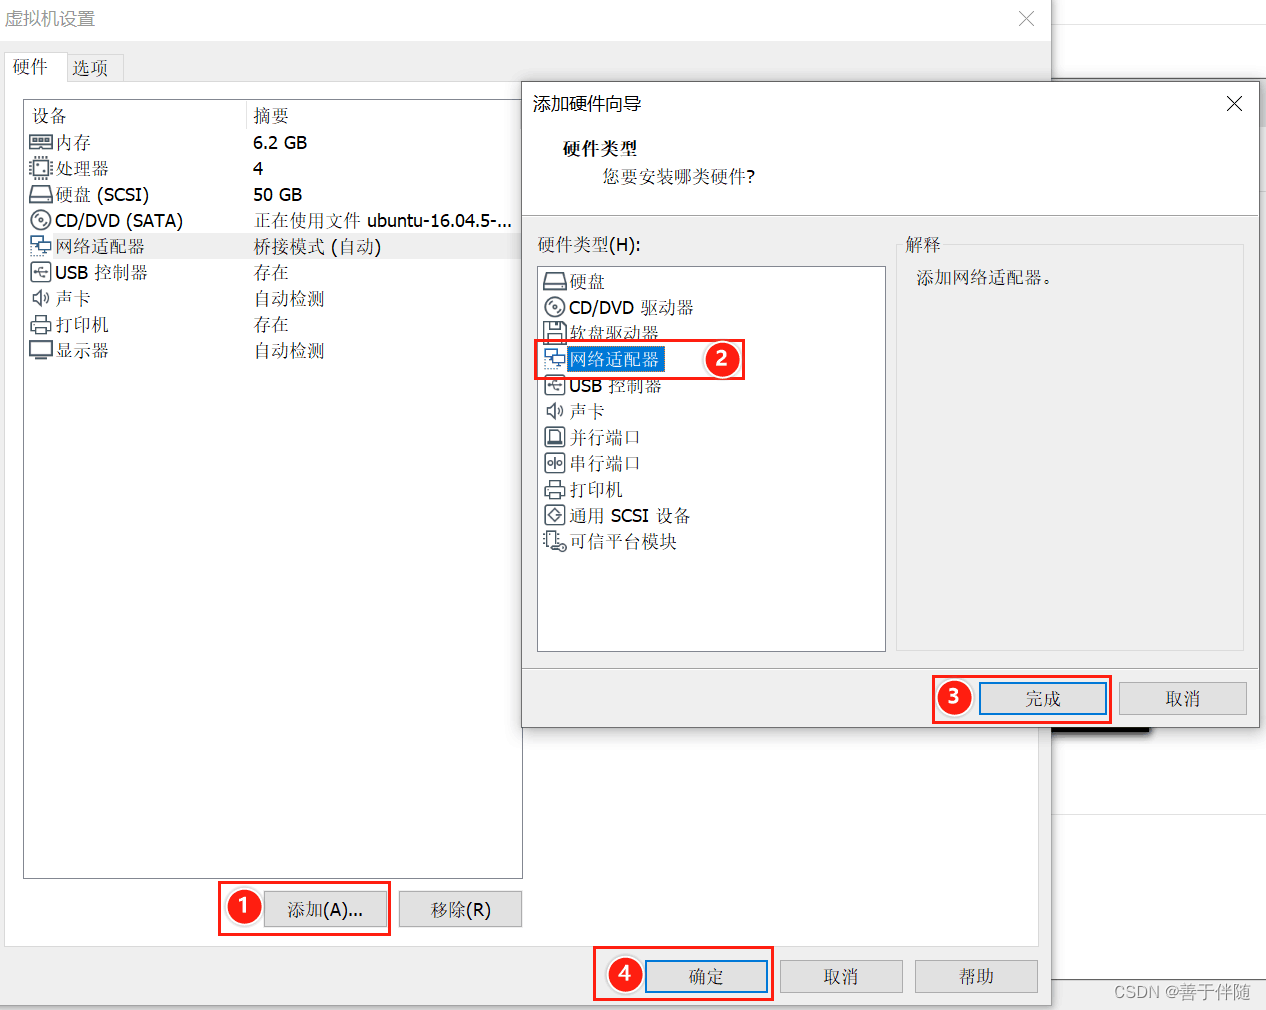
Task: Click the printer icon in the device list
Action: click(x=41, y=324)
